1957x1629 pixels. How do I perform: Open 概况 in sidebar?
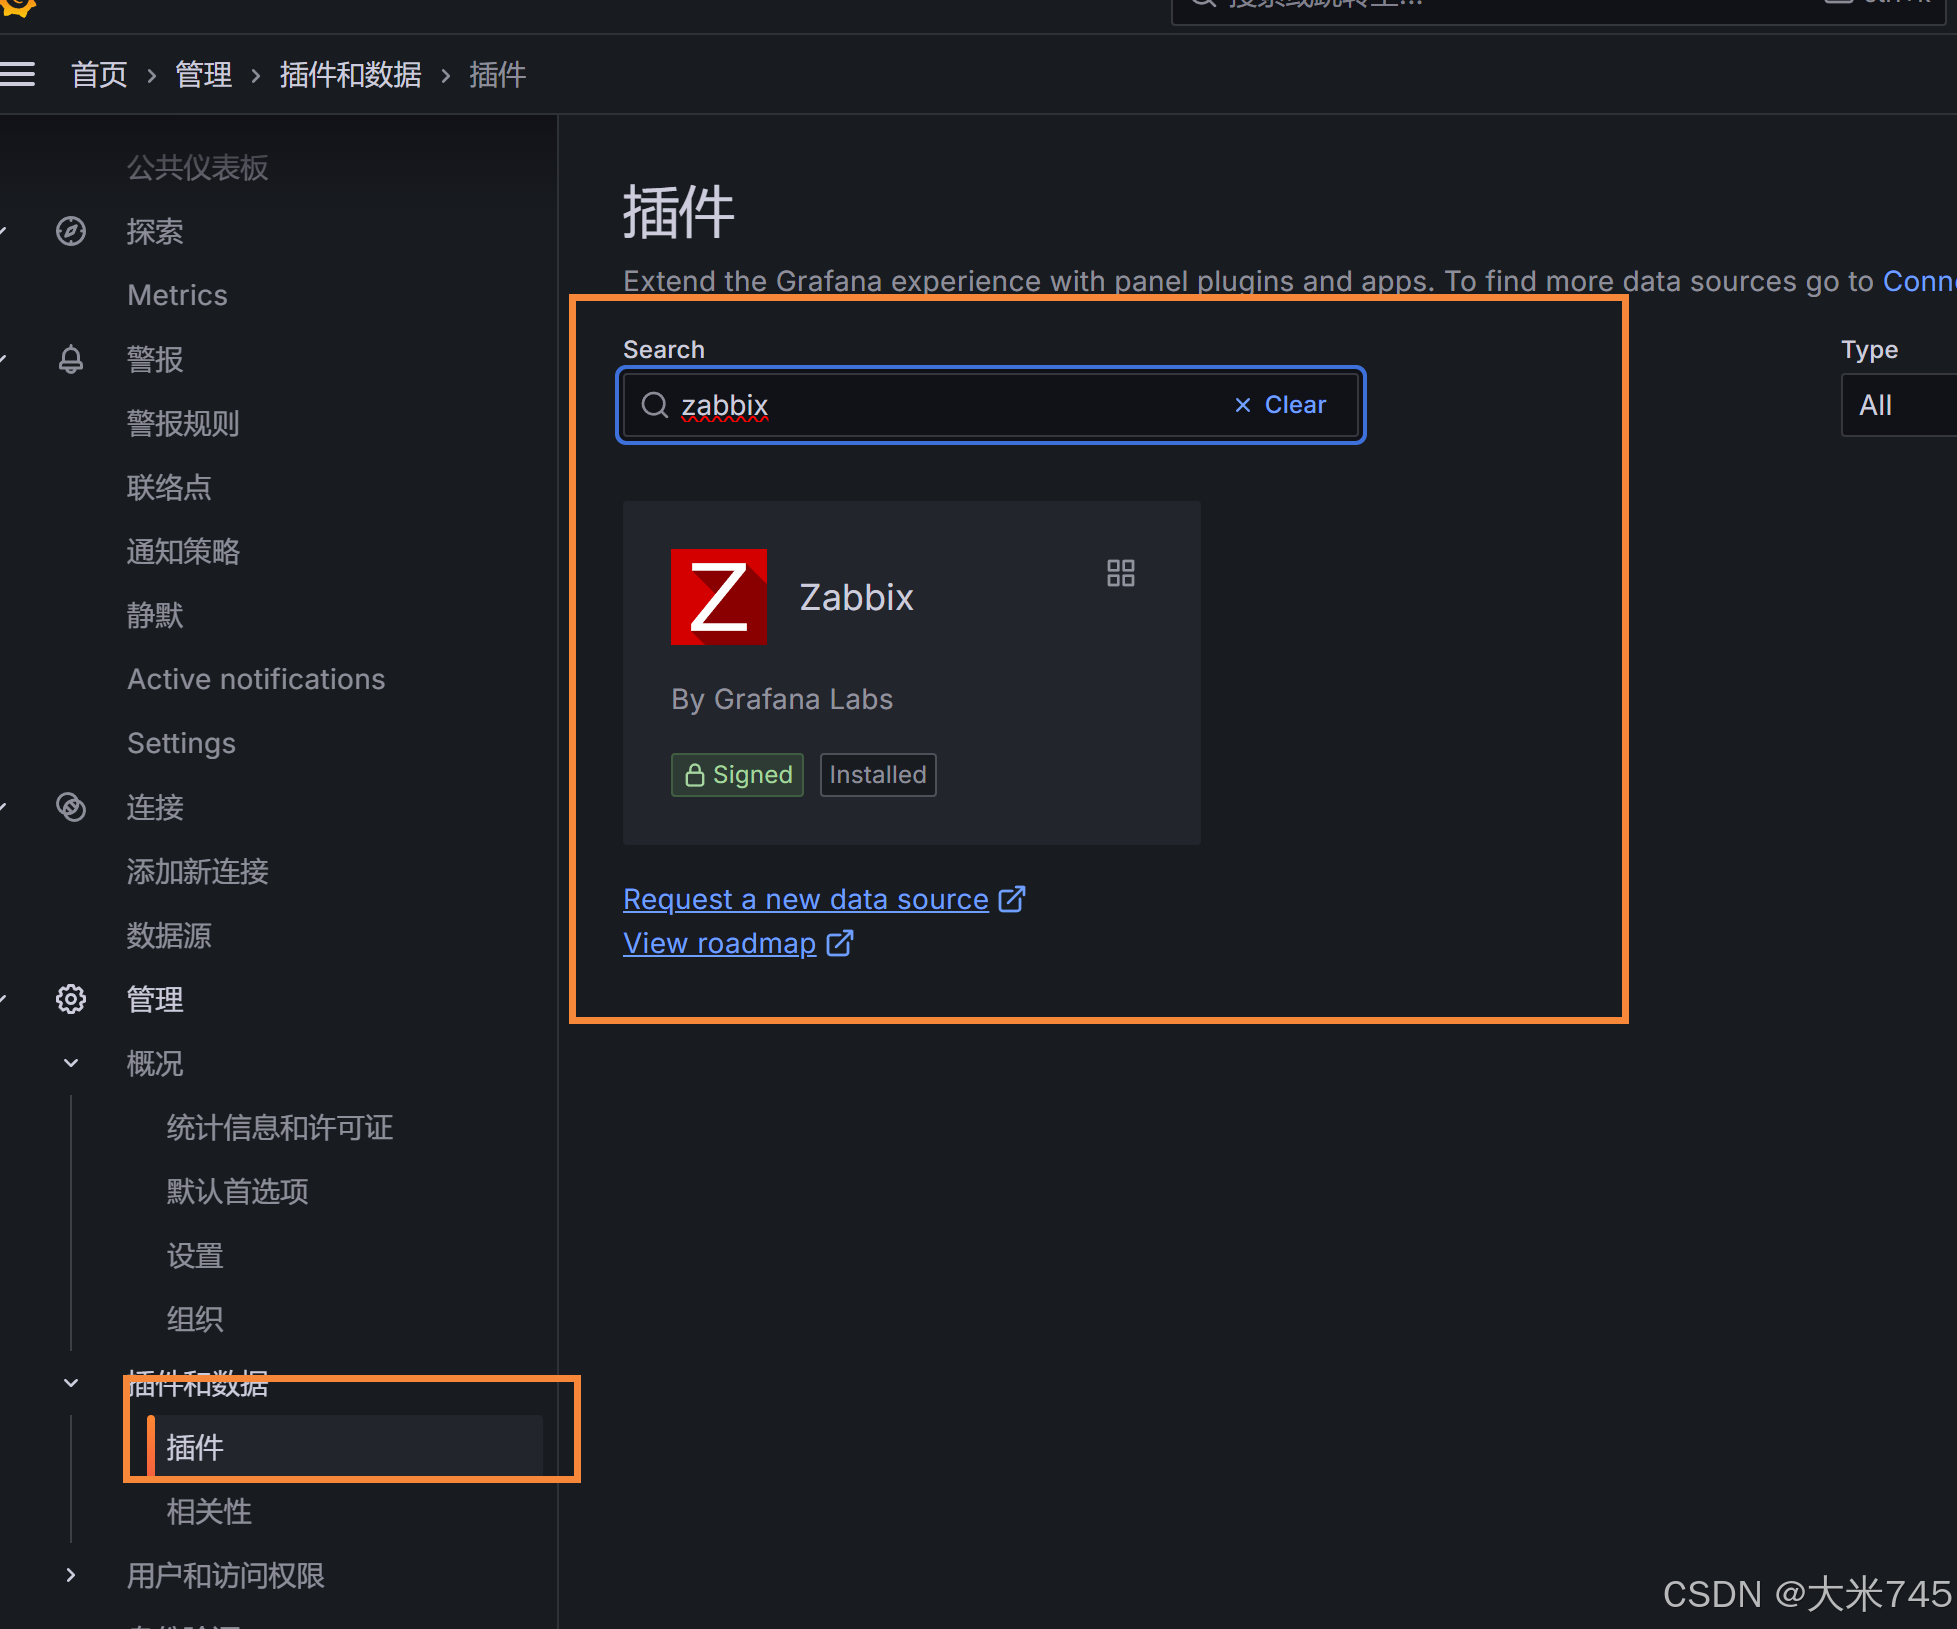155,1063
